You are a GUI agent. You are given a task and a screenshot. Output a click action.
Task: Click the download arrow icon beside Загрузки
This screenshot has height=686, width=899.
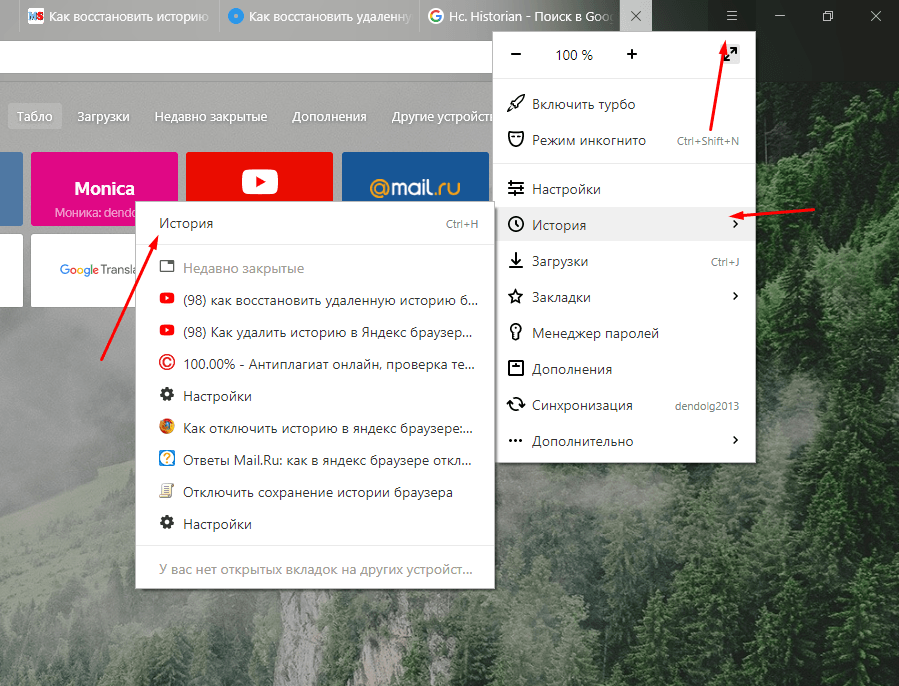point(515,260)
